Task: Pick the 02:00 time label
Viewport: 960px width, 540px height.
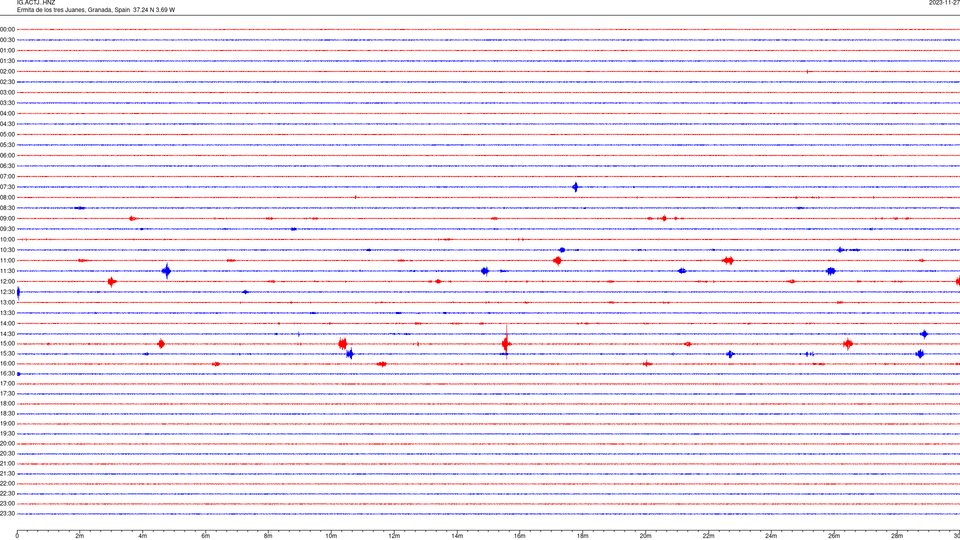Action: tap(7, 71)
